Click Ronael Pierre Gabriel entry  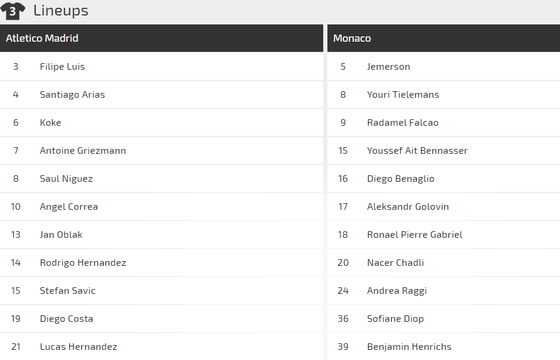(x=414, y=235)
